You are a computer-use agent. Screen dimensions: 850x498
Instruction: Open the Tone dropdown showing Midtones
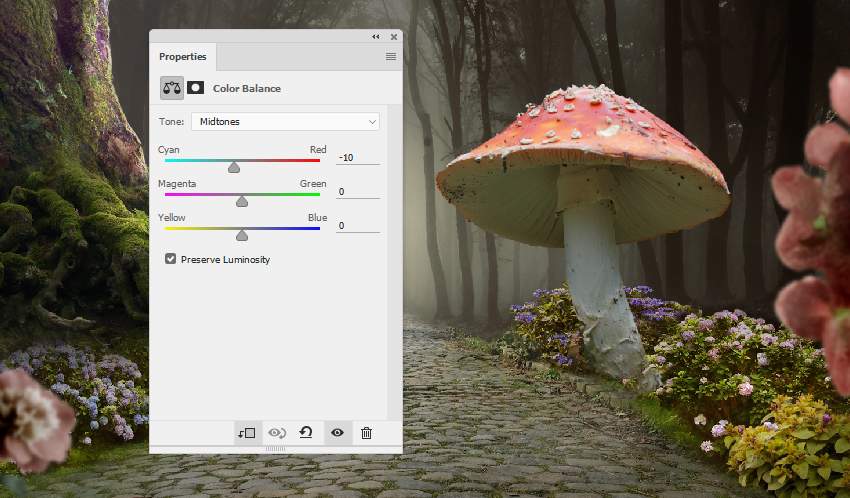coord(285,121)
